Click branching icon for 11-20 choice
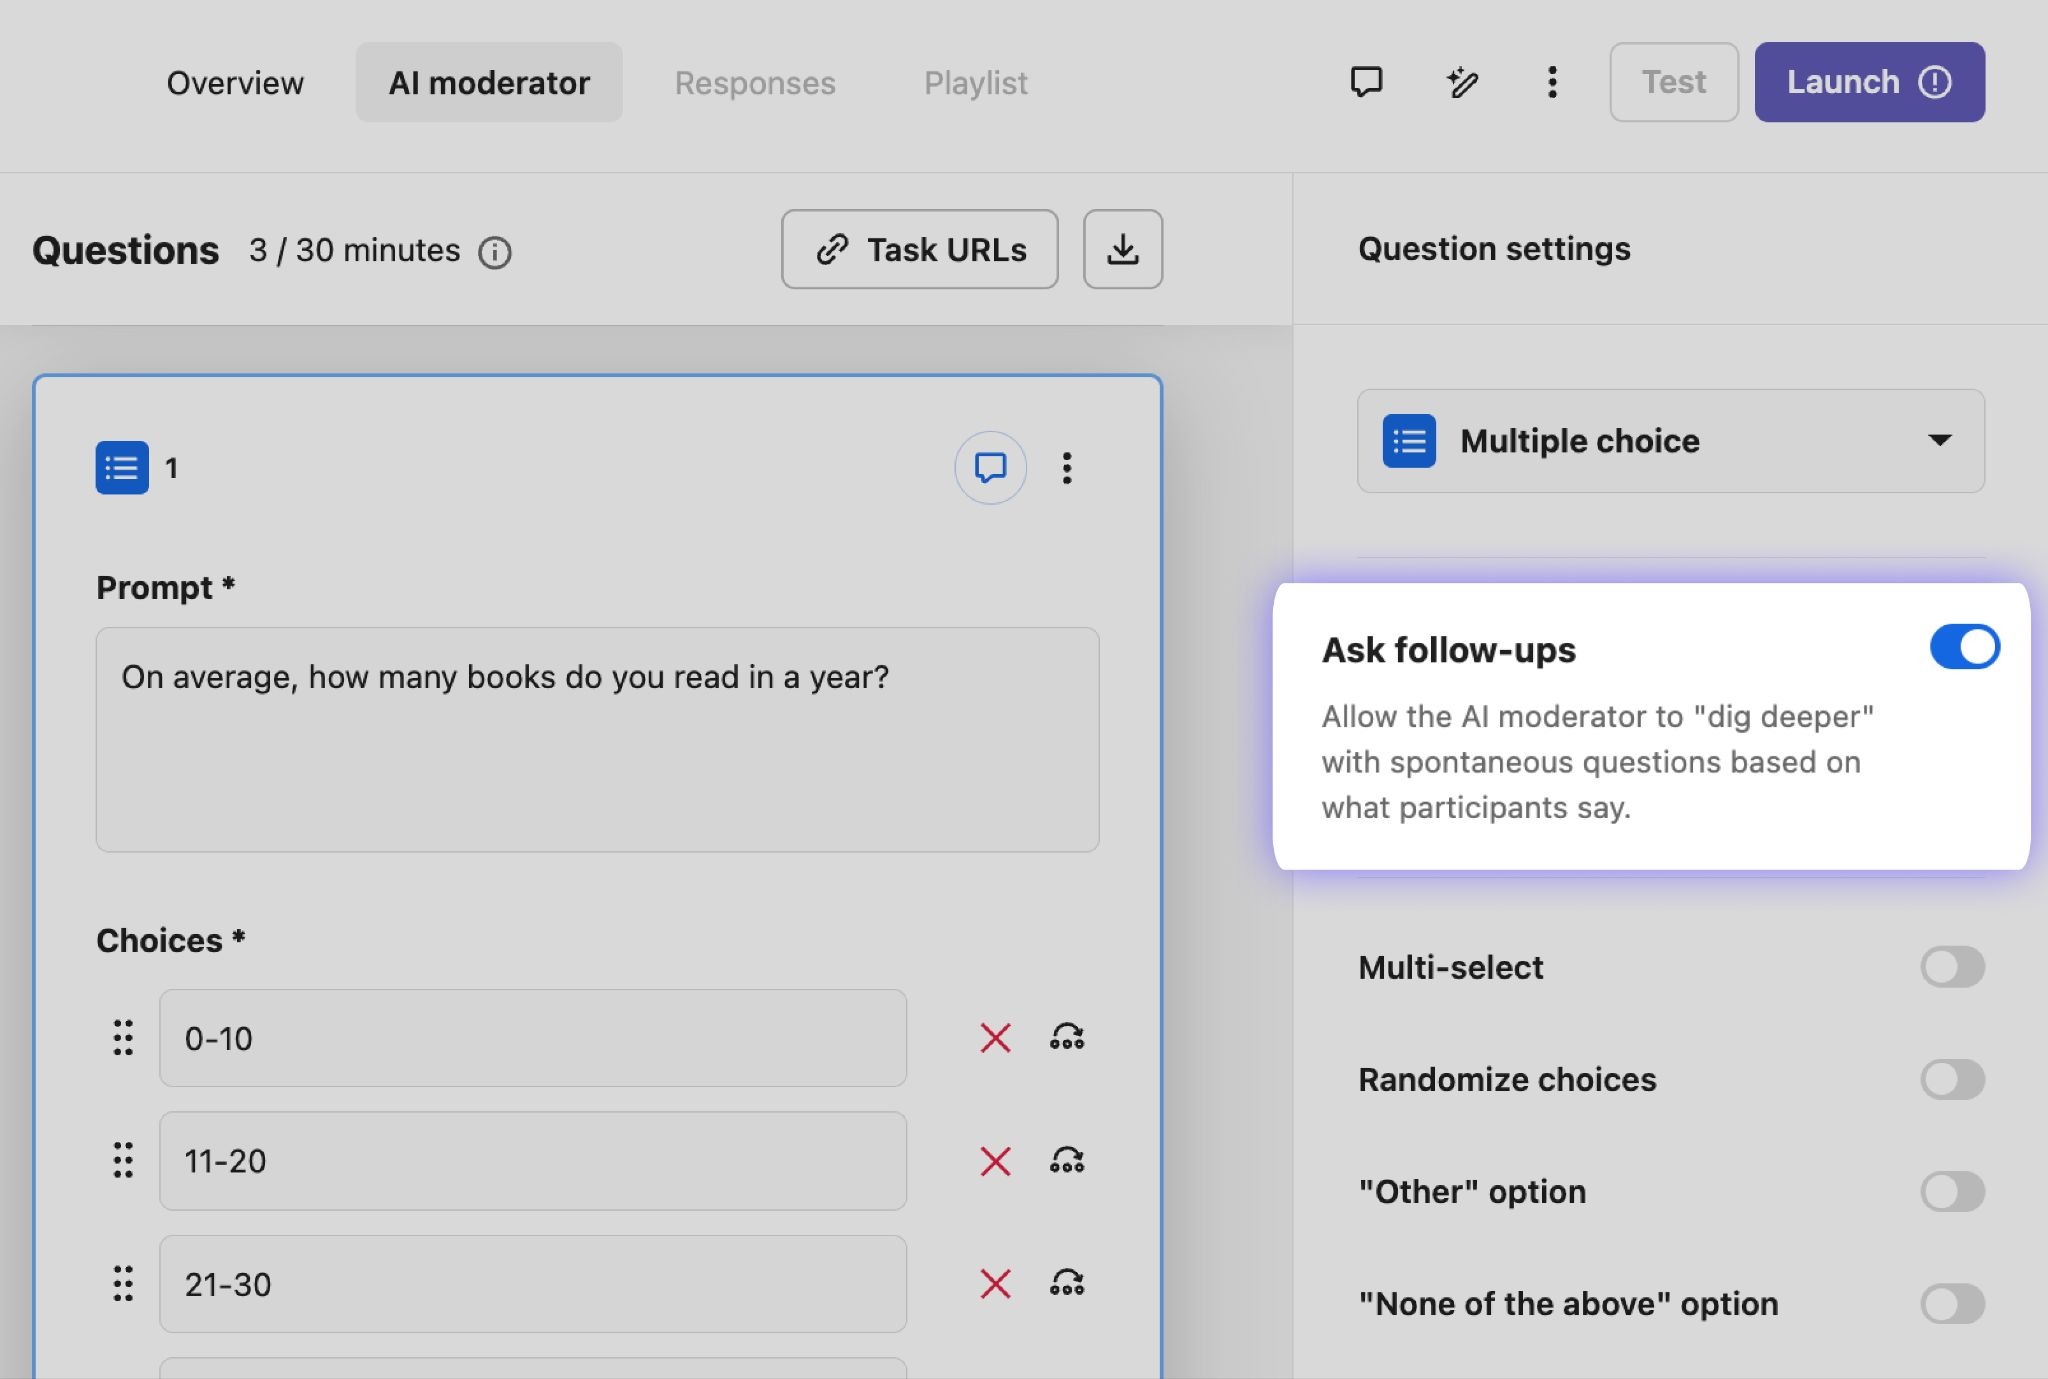Screen dimensions: 2048x1379 click(x=1067, y=1161)
